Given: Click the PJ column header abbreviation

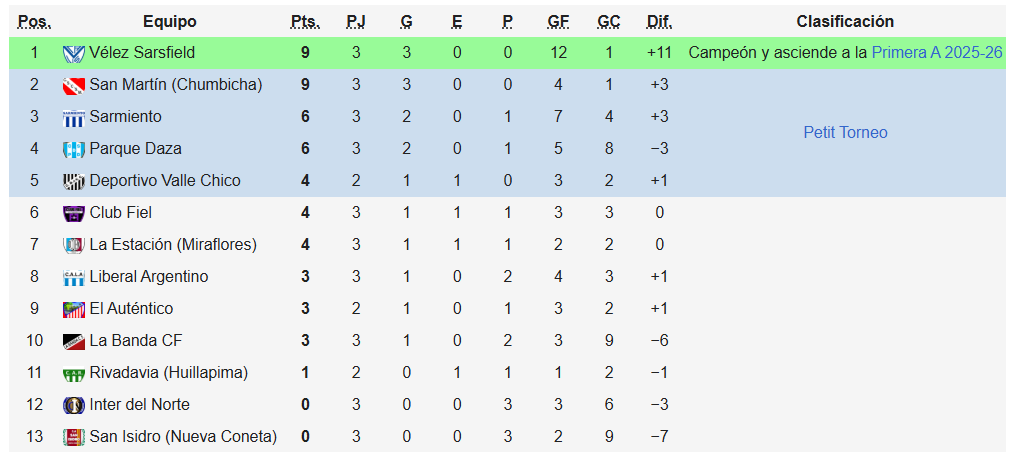Looking at the screenshot, I should click(x=356, y=22).
